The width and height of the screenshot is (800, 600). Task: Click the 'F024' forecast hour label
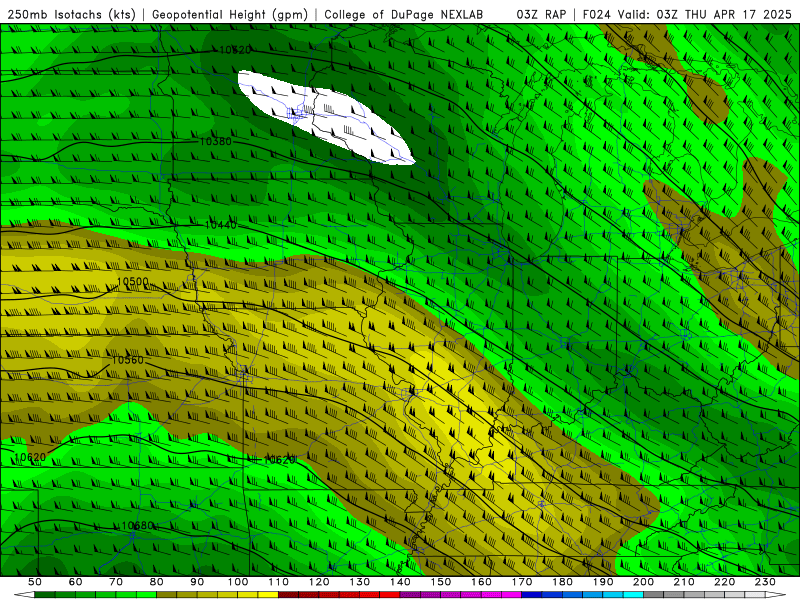[x=596, y=15]
